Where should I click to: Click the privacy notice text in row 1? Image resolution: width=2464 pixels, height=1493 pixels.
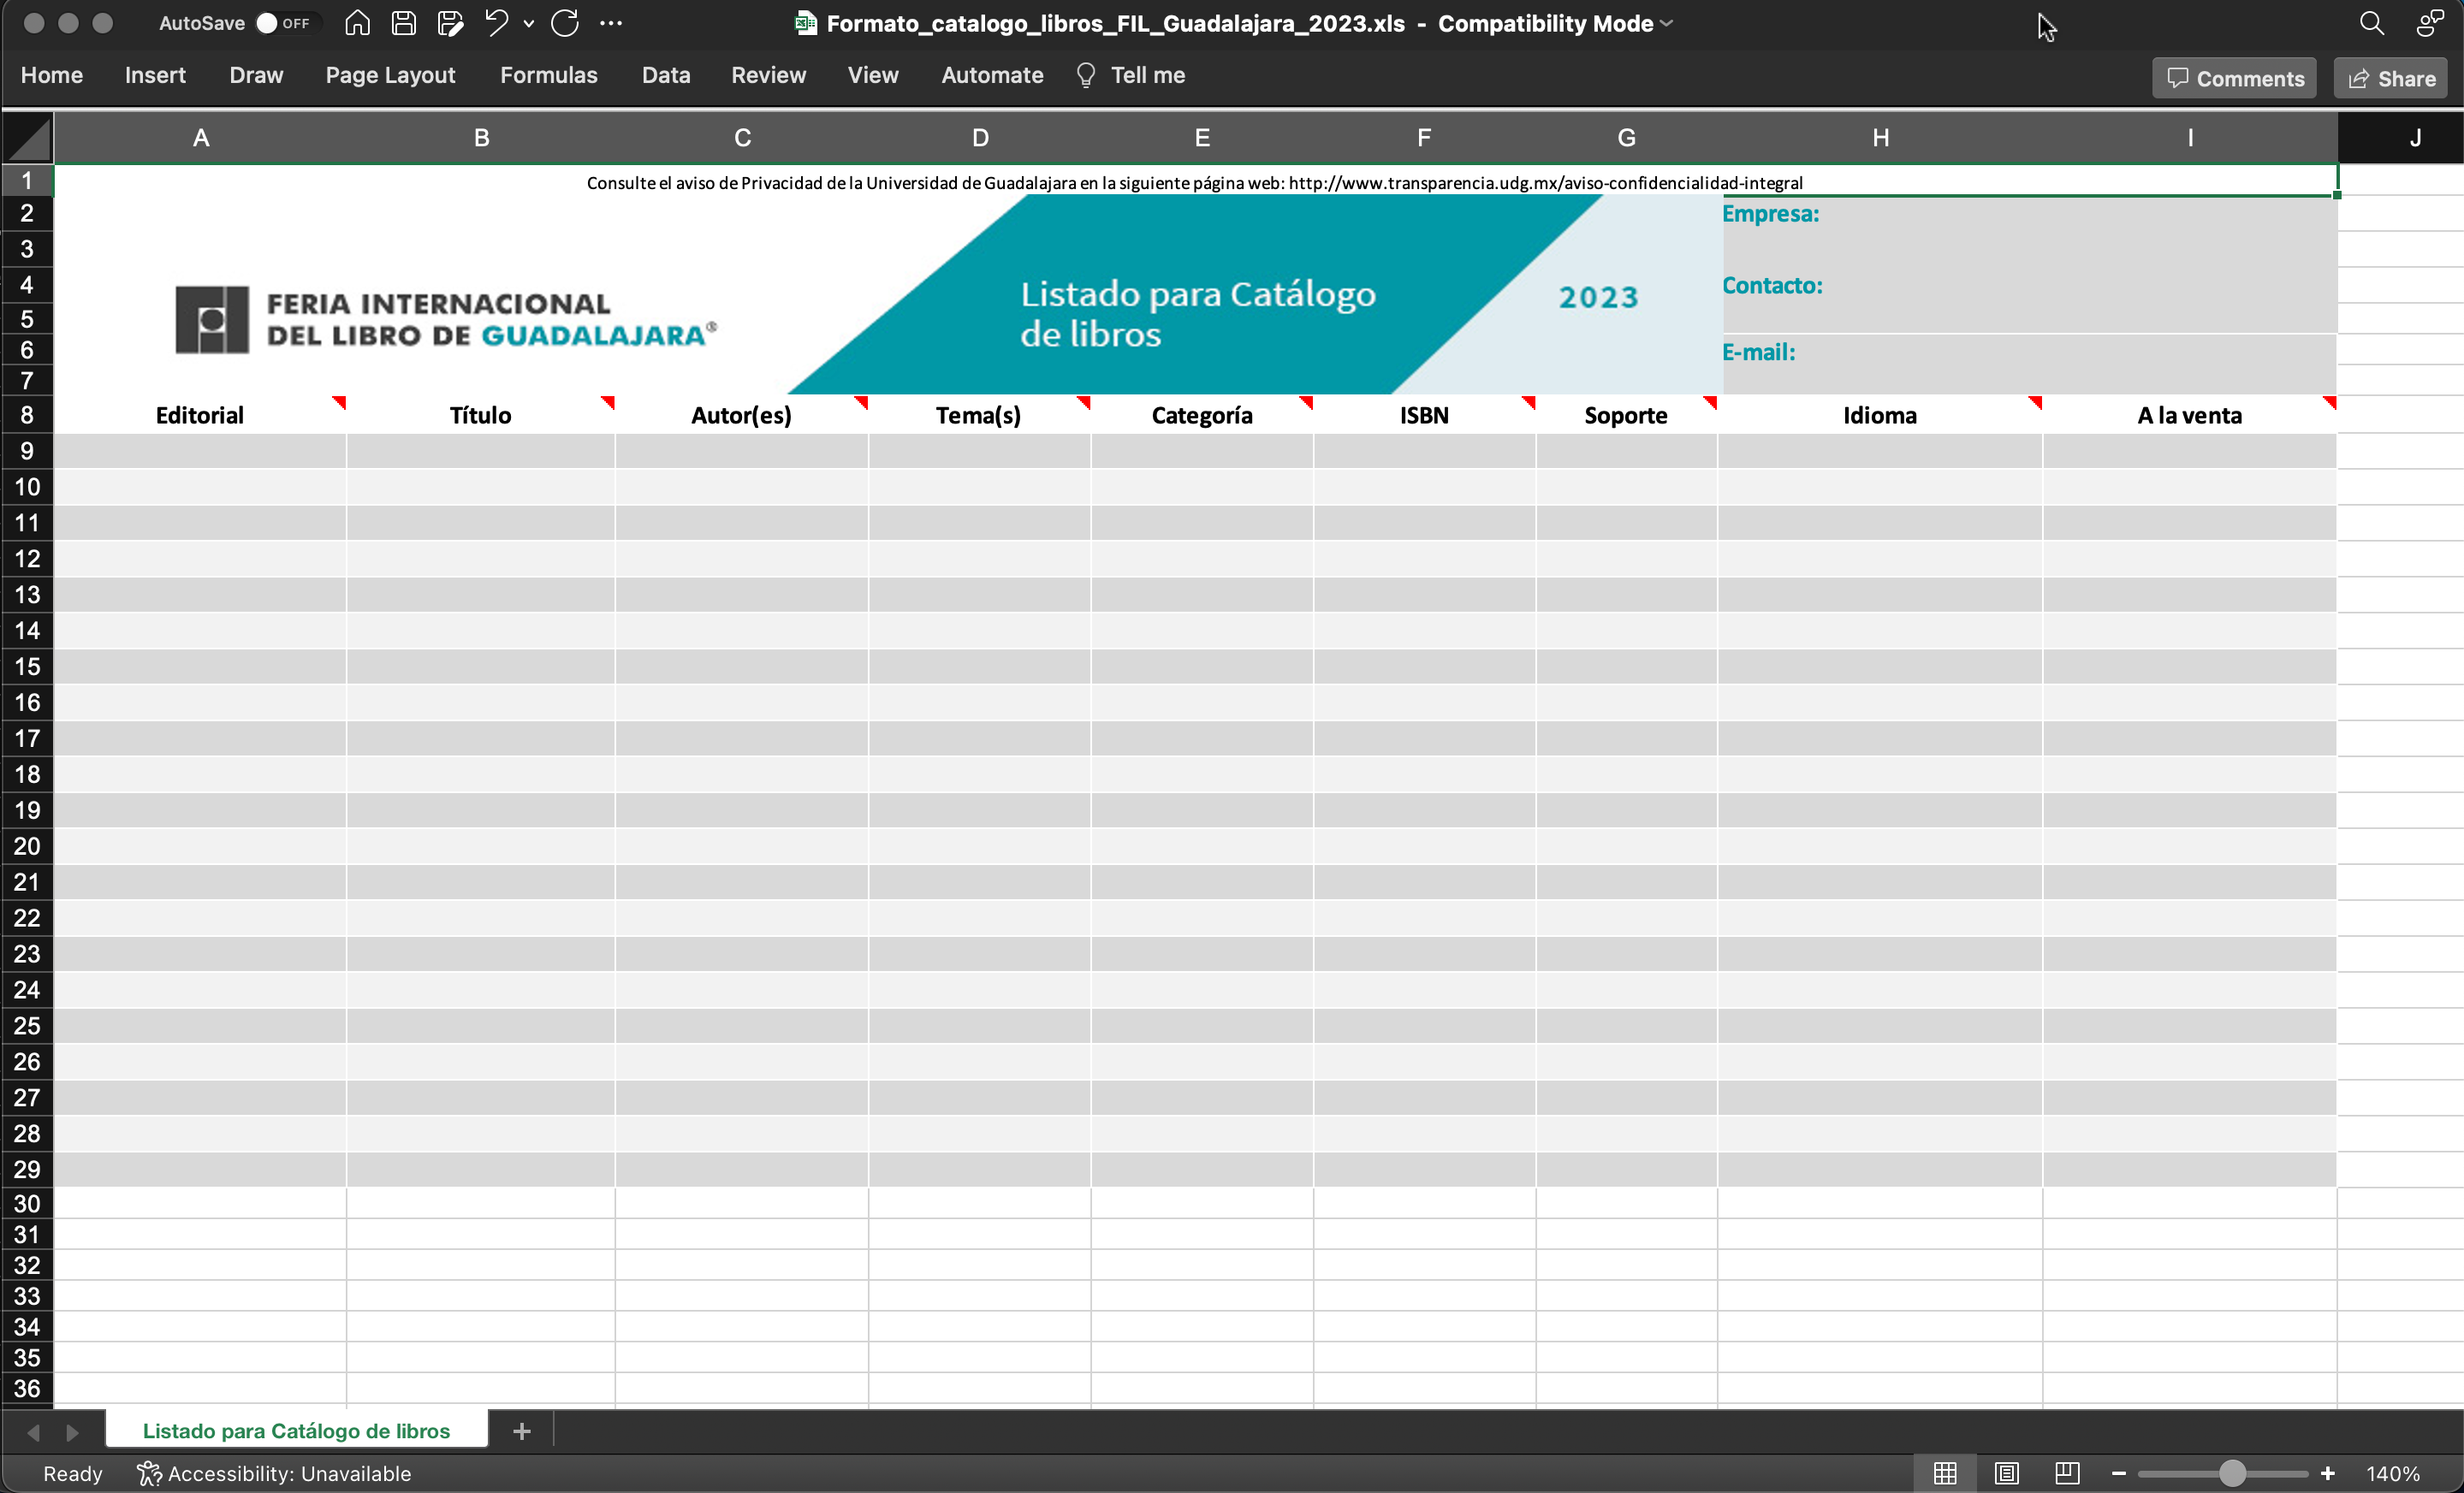pos(1194,183)
